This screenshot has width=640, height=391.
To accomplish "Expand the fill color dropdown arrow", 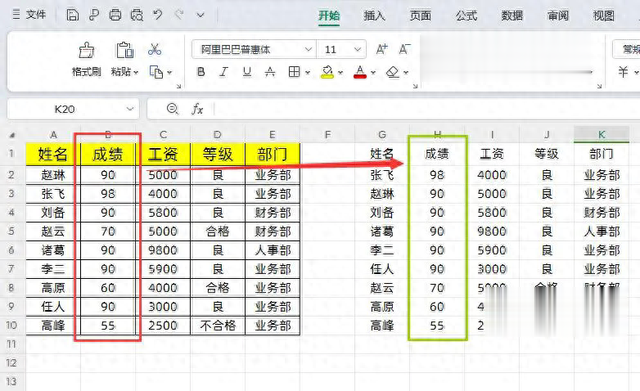I will tap(340, 73).
